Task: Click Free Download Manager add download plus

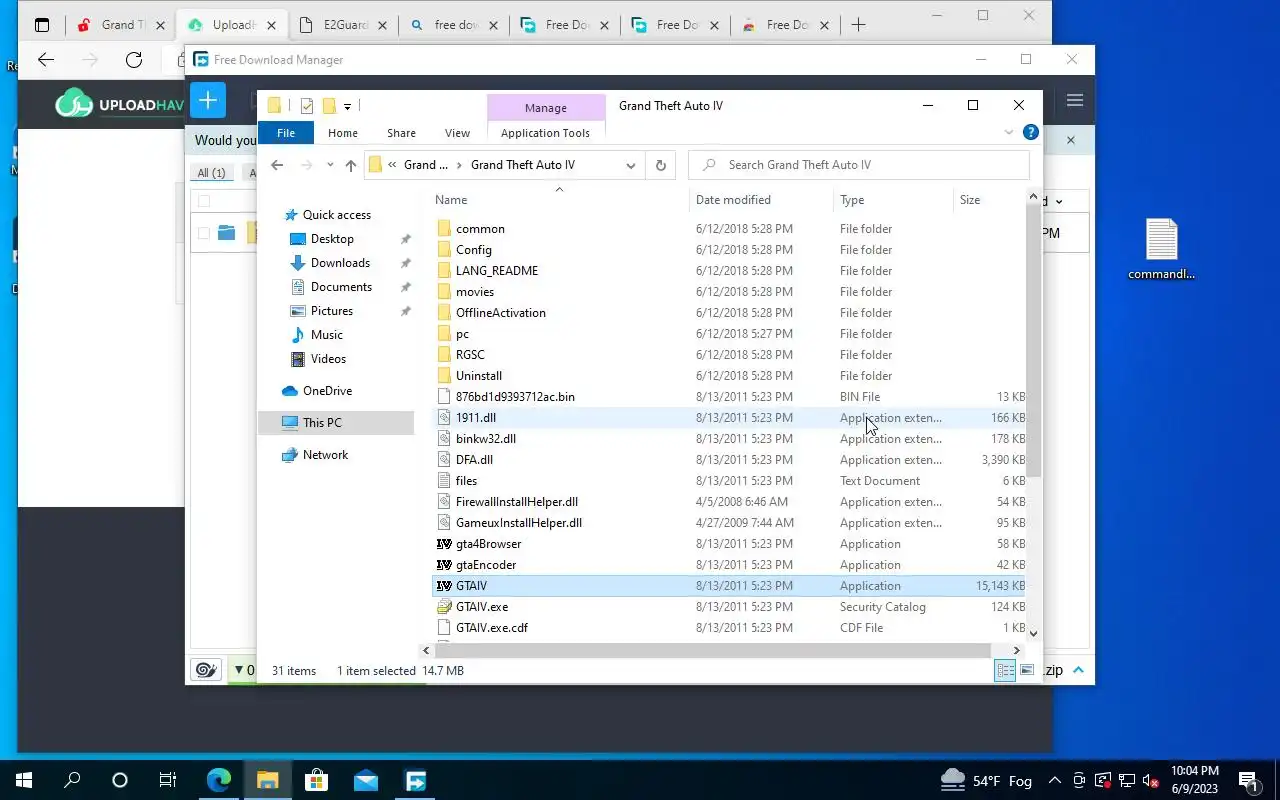Action: (x=207, y=100)
